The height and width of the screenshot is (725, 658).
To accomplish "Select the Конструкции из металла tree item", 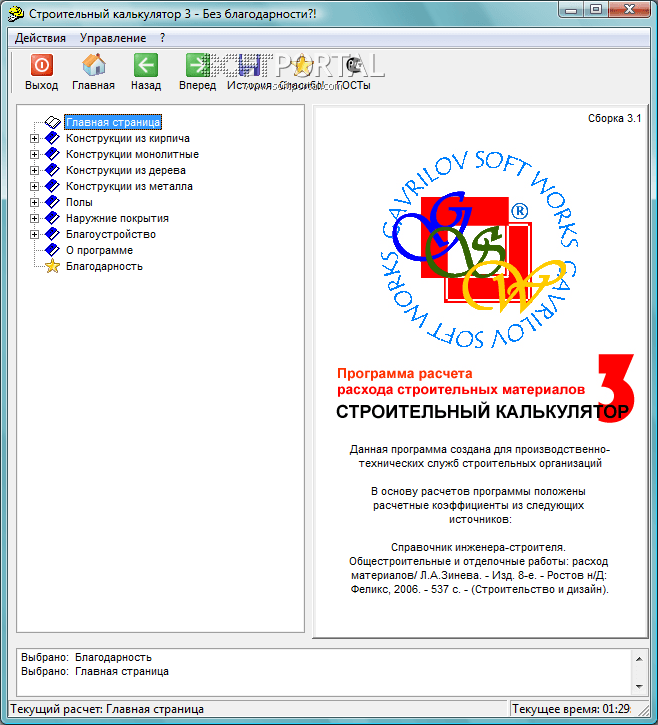I will pyautogui.click(x=129, y=186).
